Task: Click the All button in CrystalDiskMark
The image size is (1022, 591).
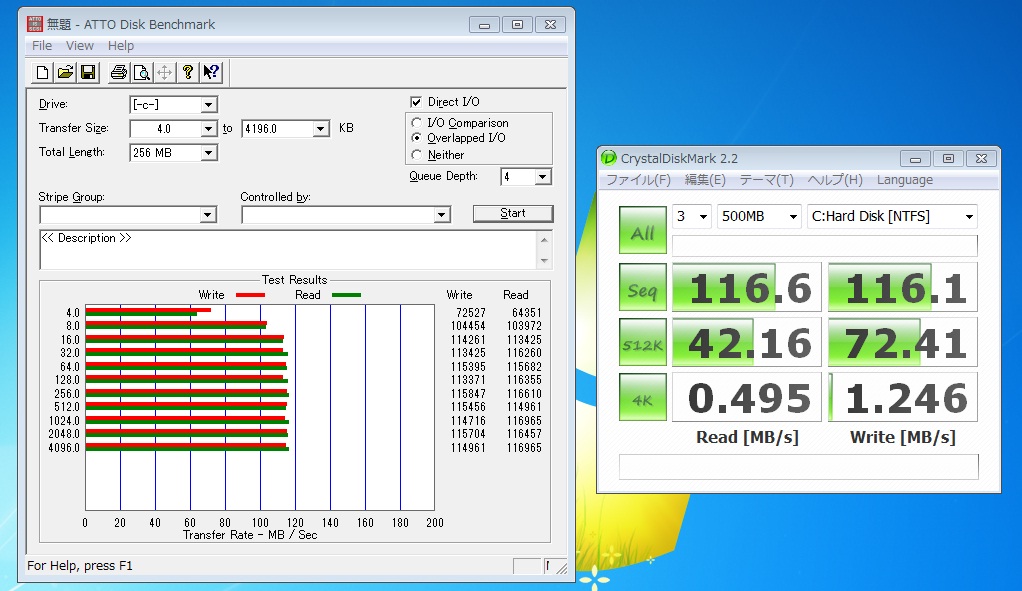Action: pos(642,232)
